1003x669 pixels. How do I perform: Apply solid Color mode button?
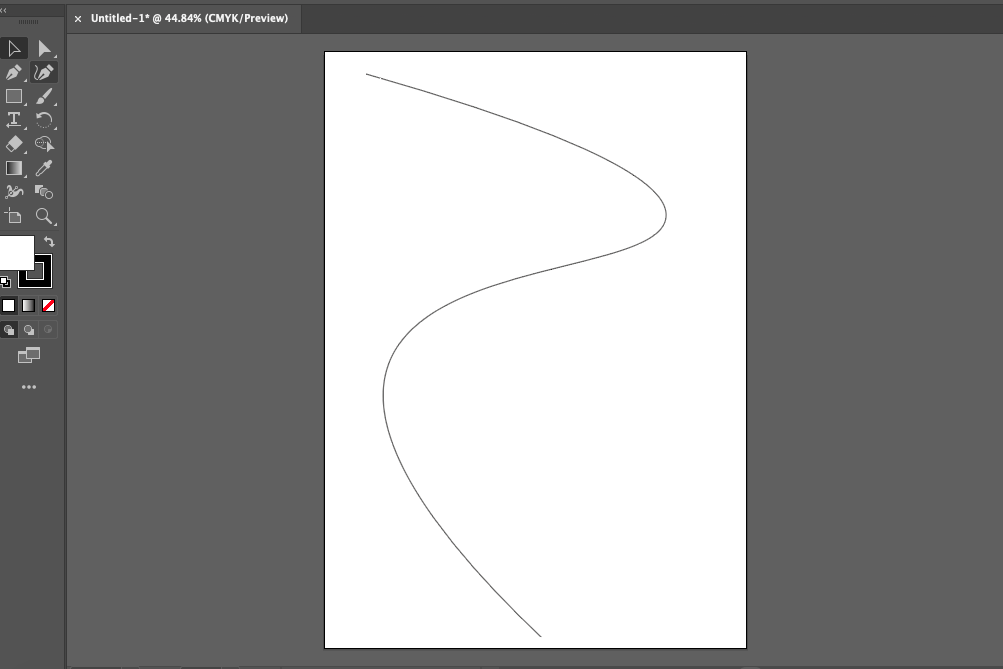click(8, 306)
